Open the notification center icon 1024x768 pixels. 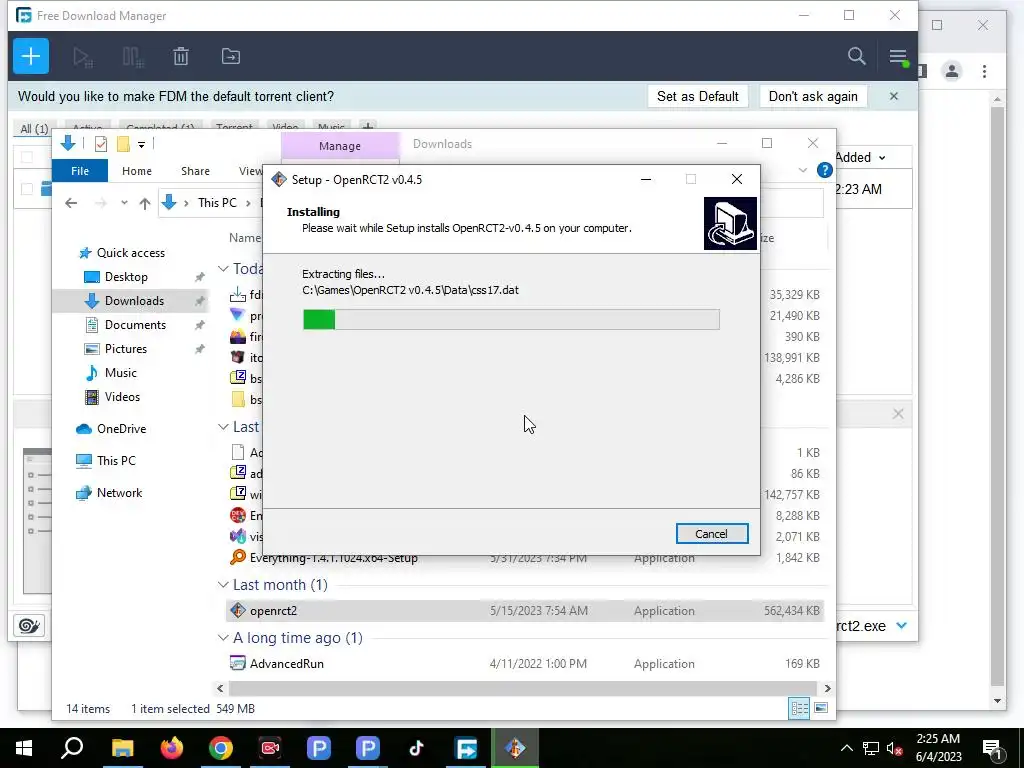click(993, 748)
